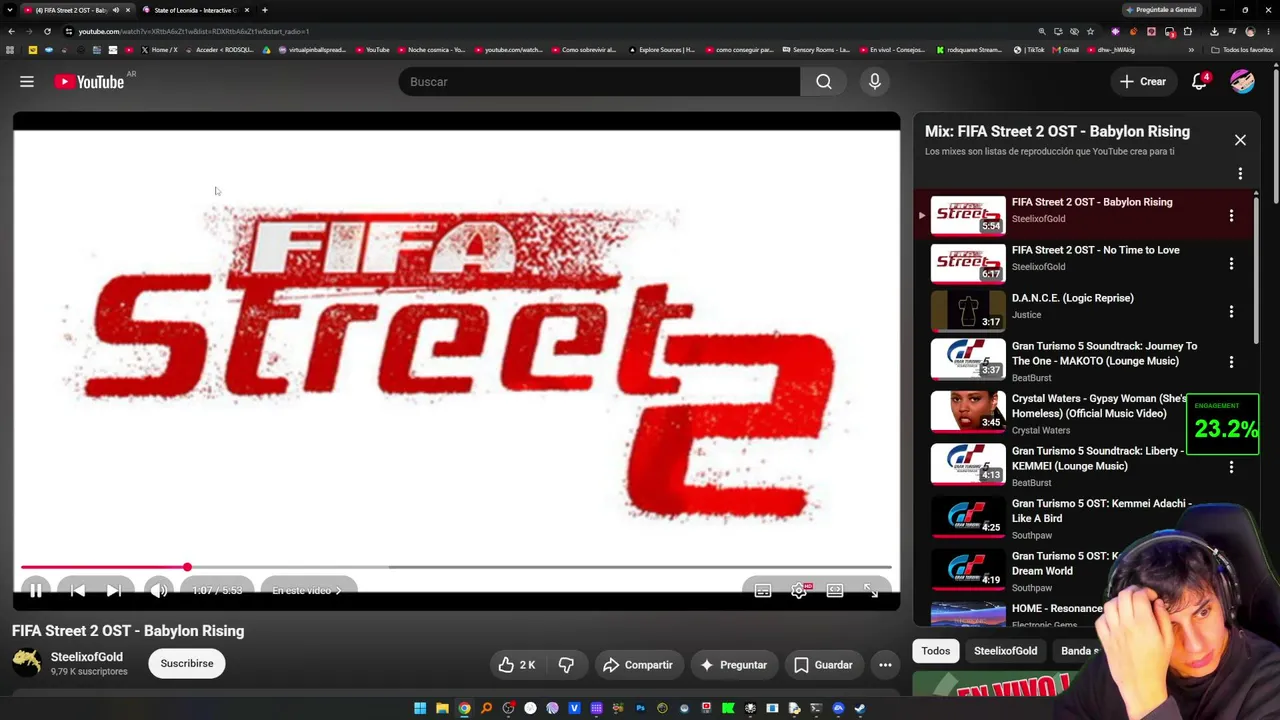Toggle subtitles on the player
1280x720 pixels.
coord(763,591)
